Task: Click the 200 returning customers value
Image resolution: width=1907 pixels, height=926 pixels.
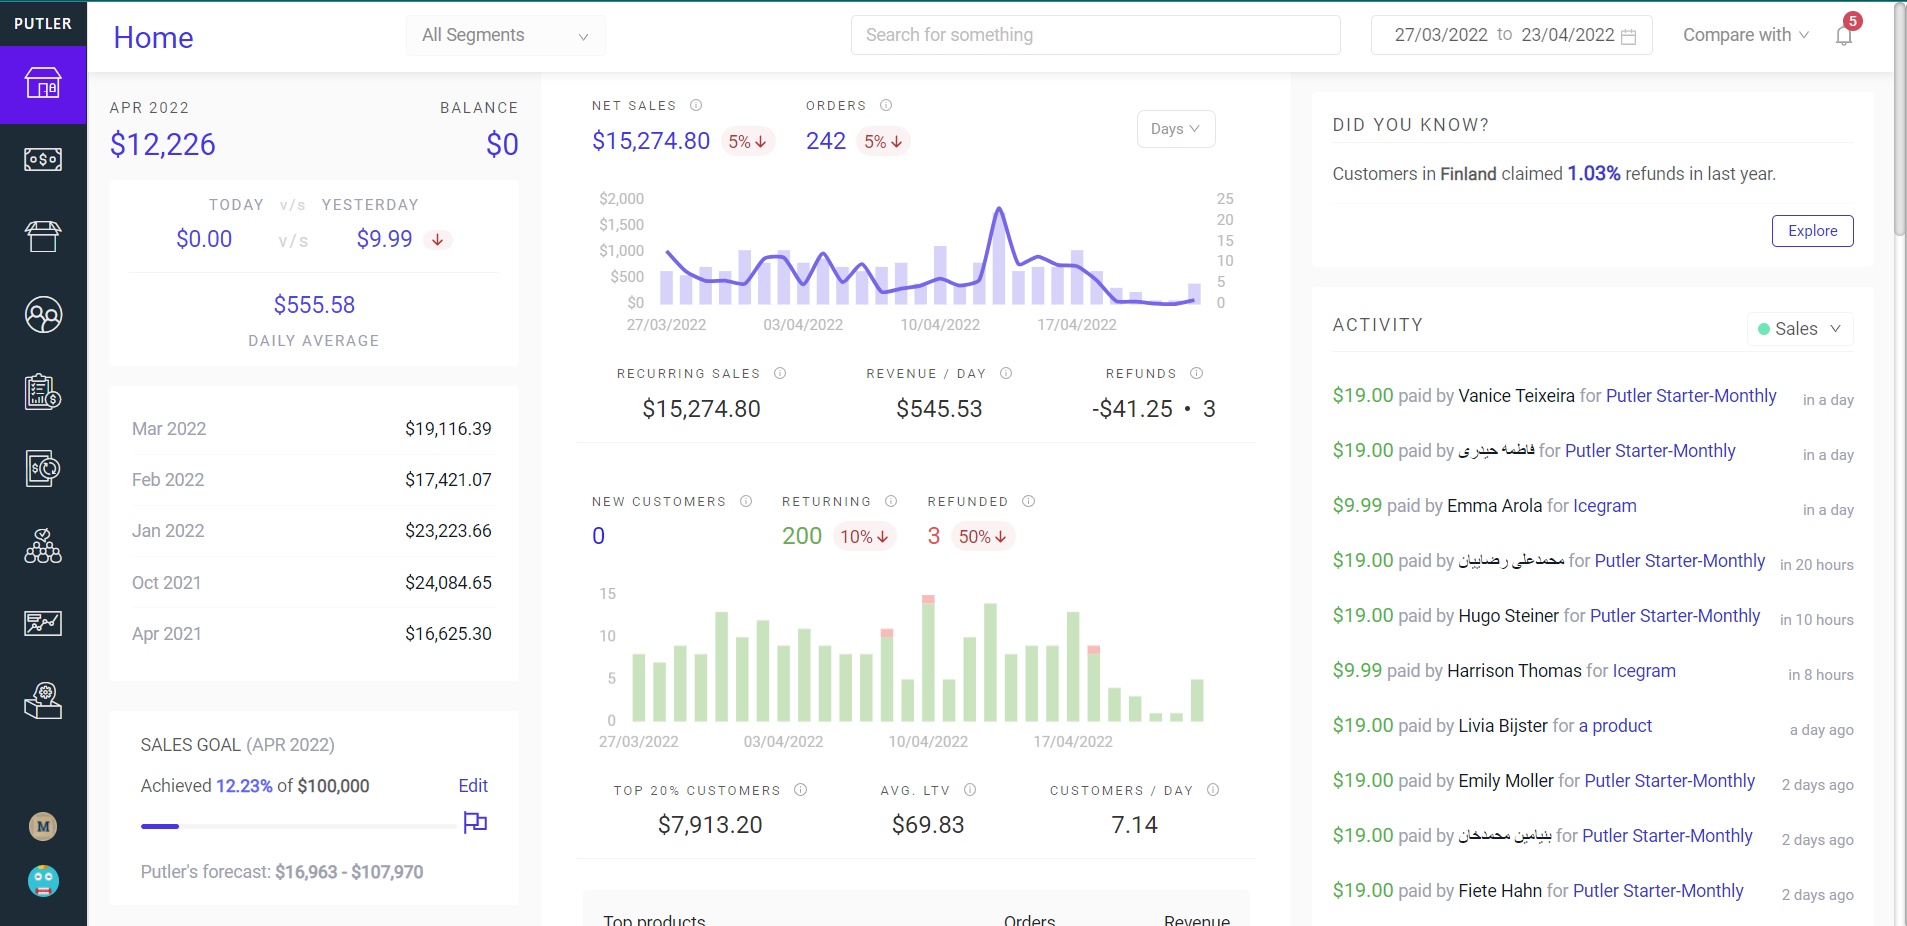Action: [x=802, y=536]
